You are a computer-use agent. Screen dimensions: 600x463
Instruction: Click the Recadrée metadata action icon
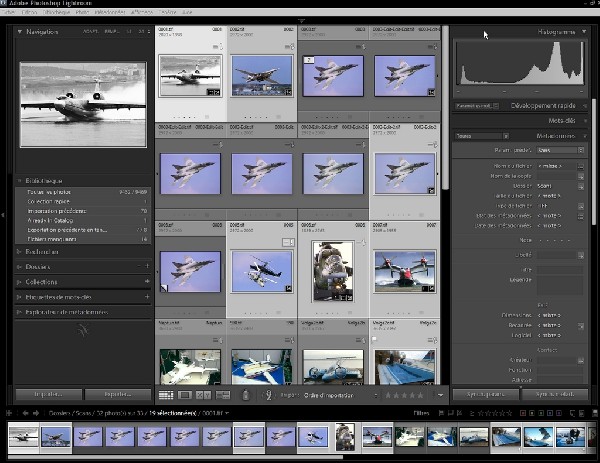[581, 326]
